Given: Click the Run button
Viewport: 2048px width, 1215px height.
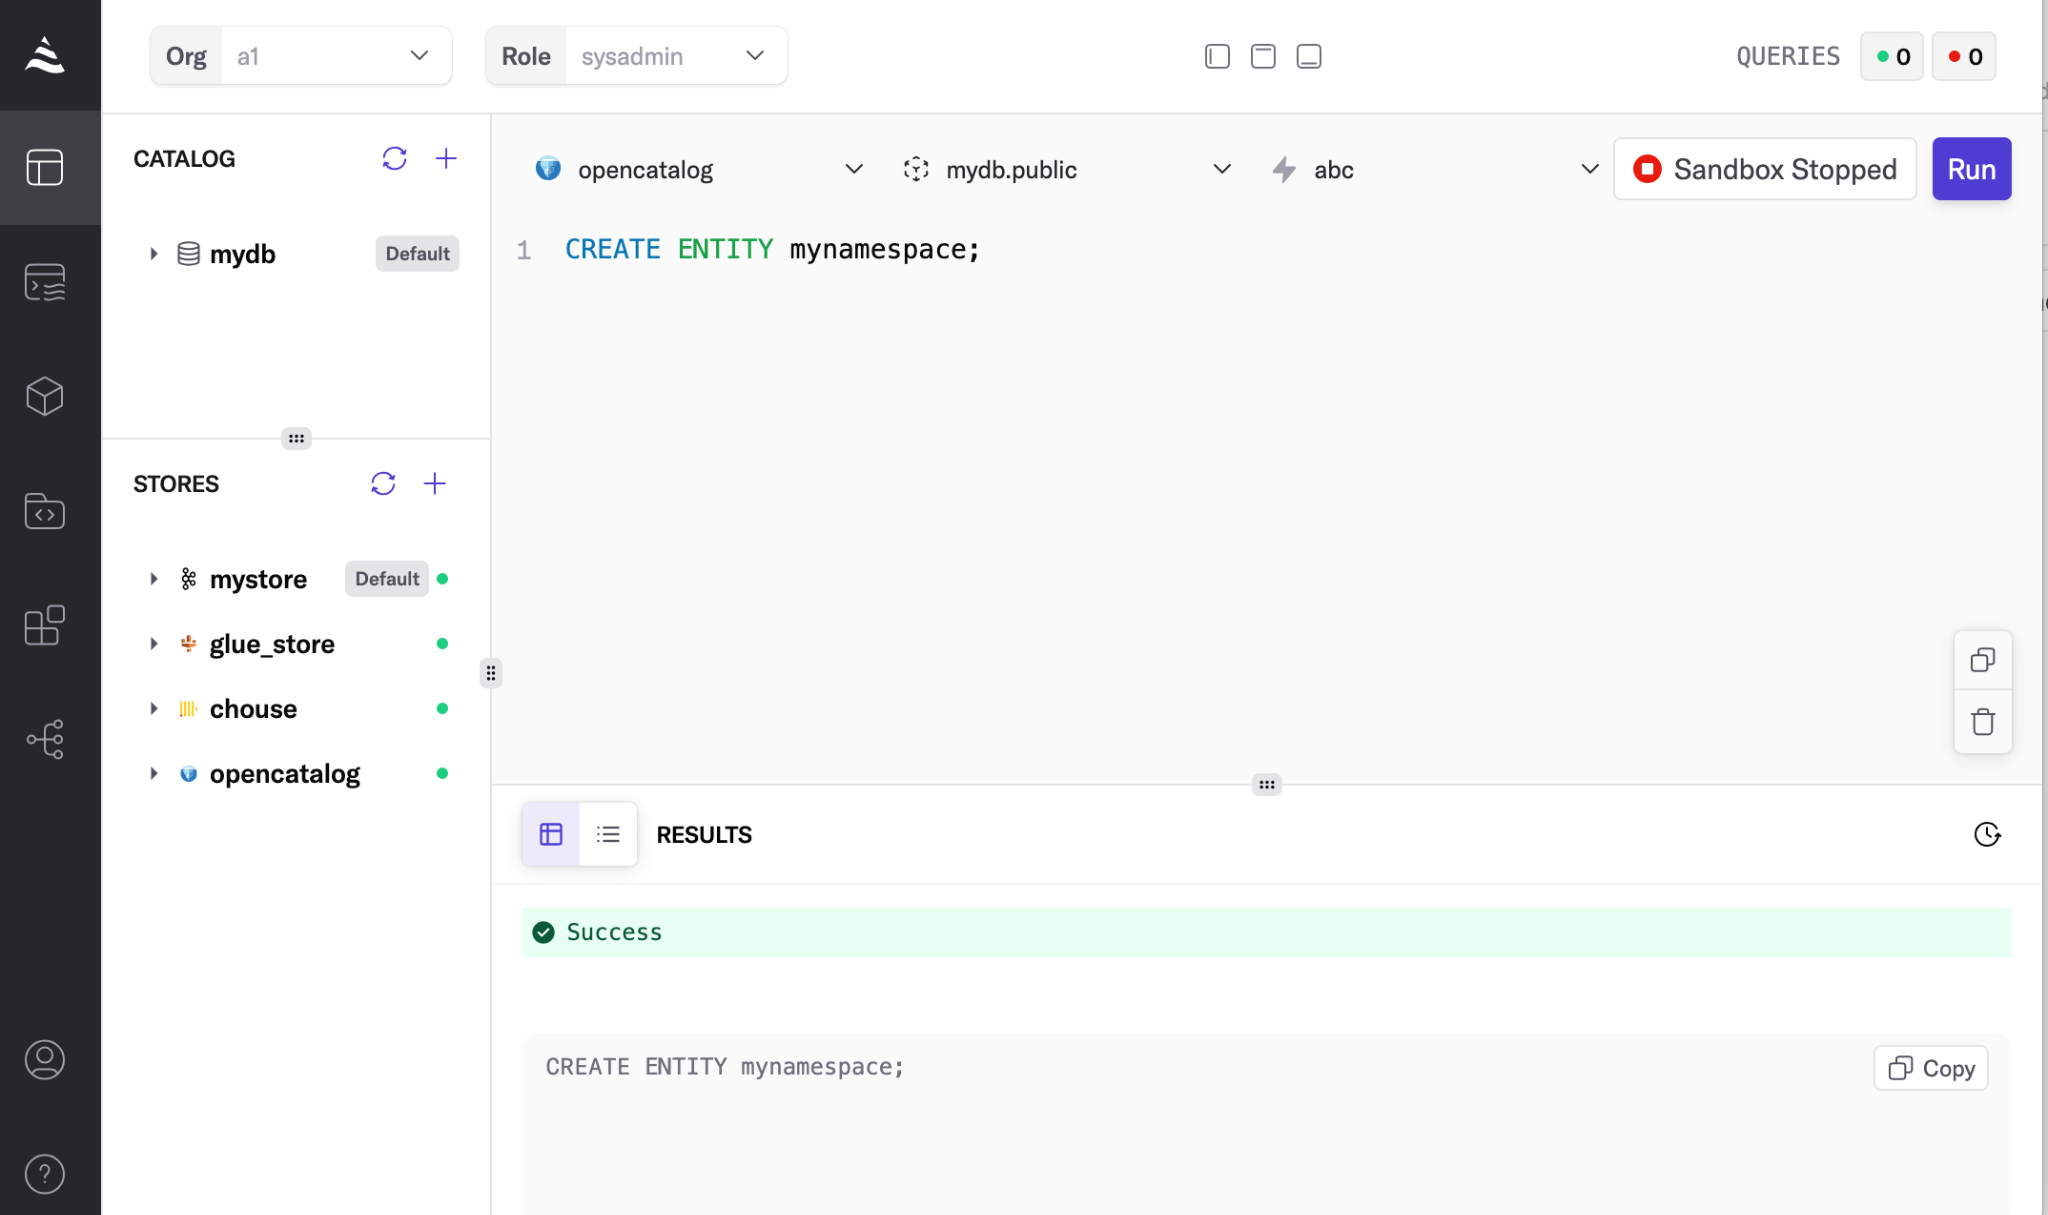Looking at the screenshot, I should [1970, 169].
